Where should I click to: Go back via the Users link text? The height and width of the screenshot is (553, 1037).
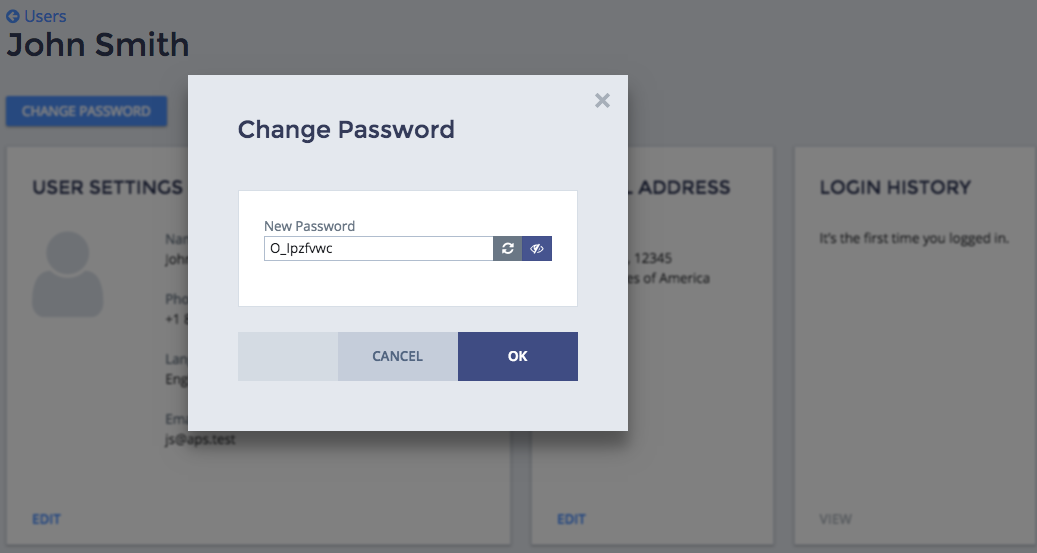(x=44, y=16)
